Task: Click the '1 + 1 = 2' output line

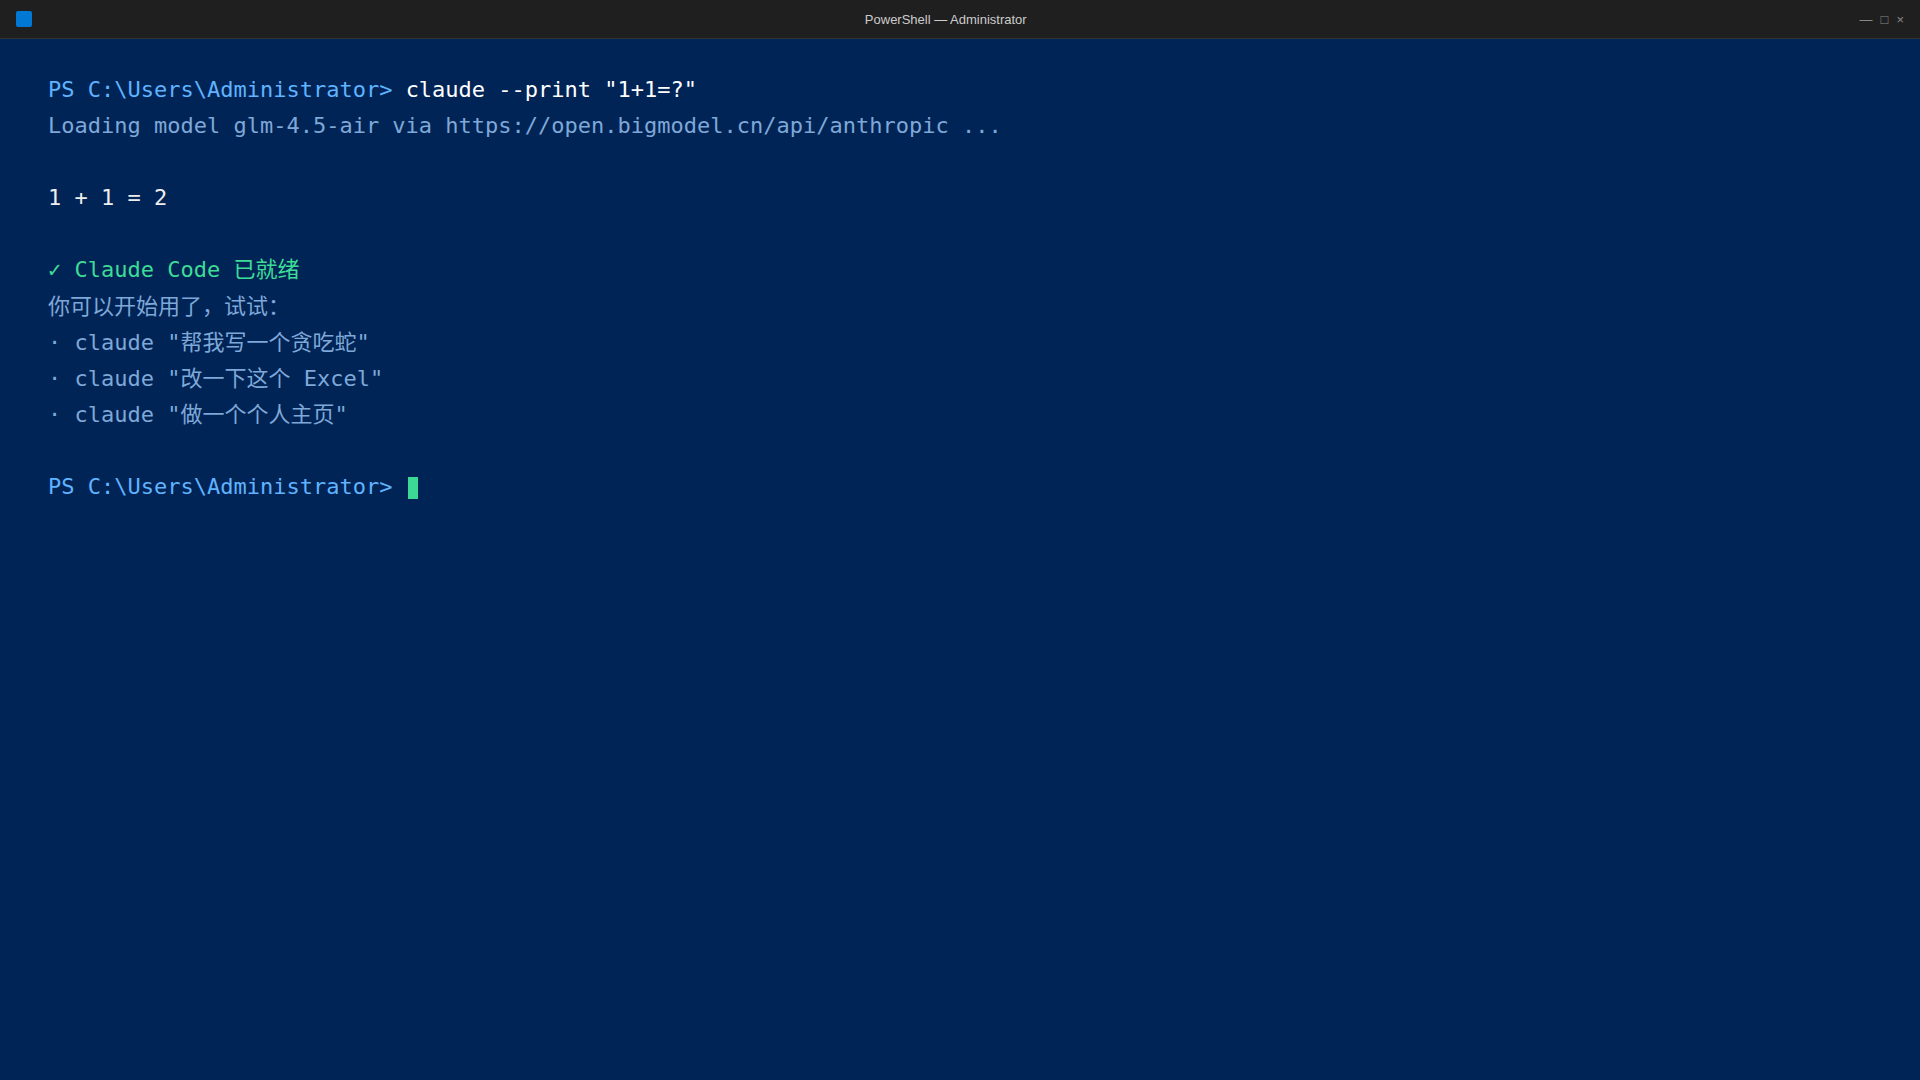Action: (x=108, y=198)
